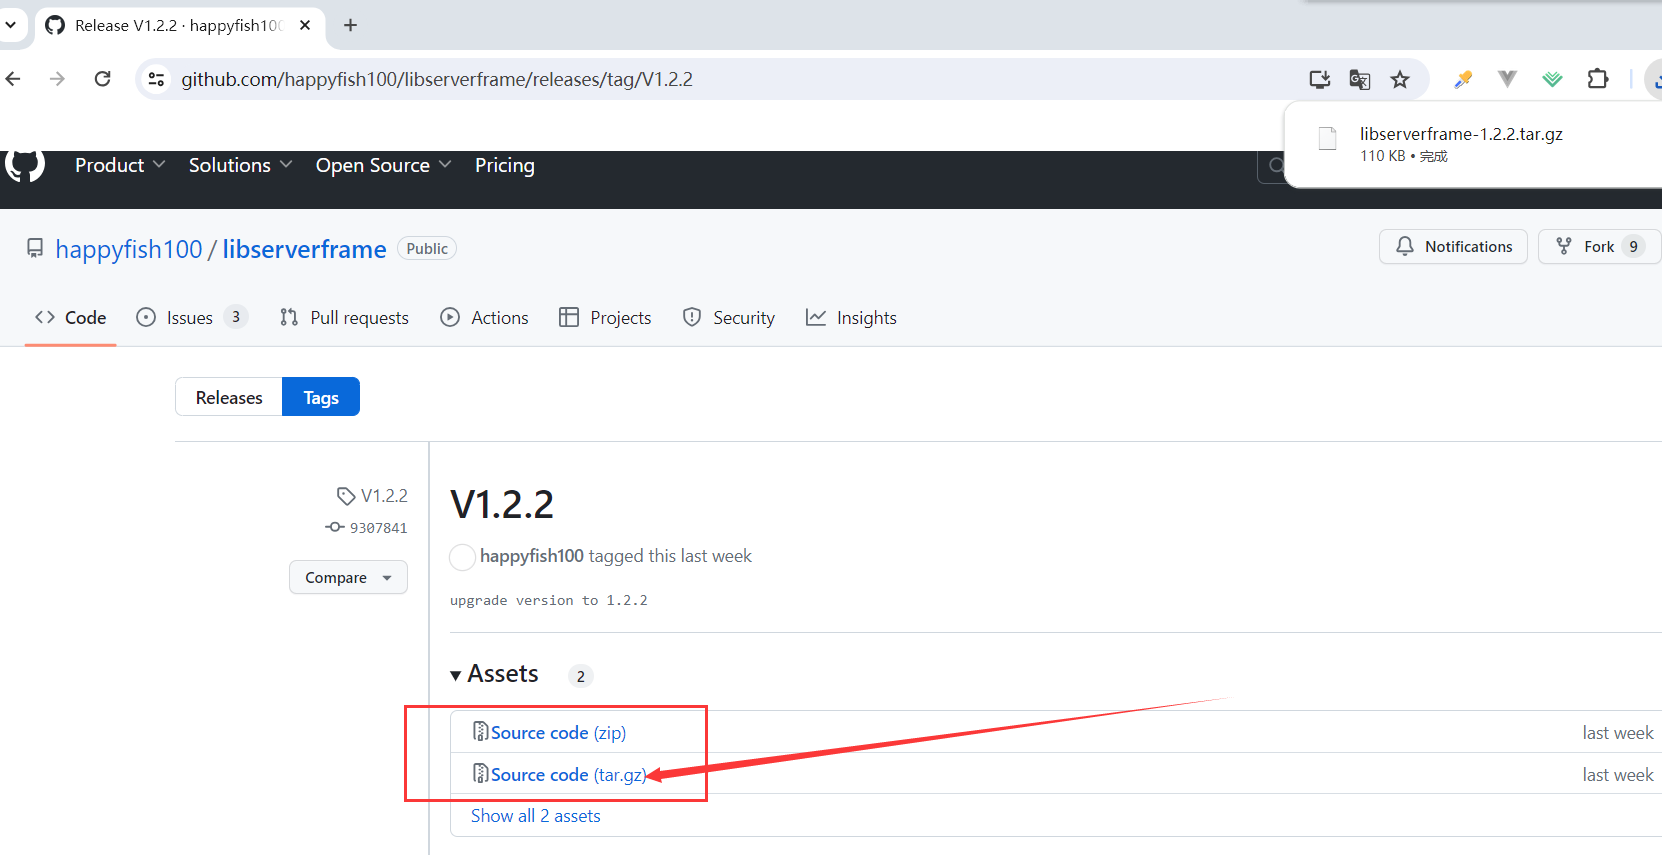Click the Fork count 9 badge
This screenshot has height=855, width=1662.
coord(1633,246)
